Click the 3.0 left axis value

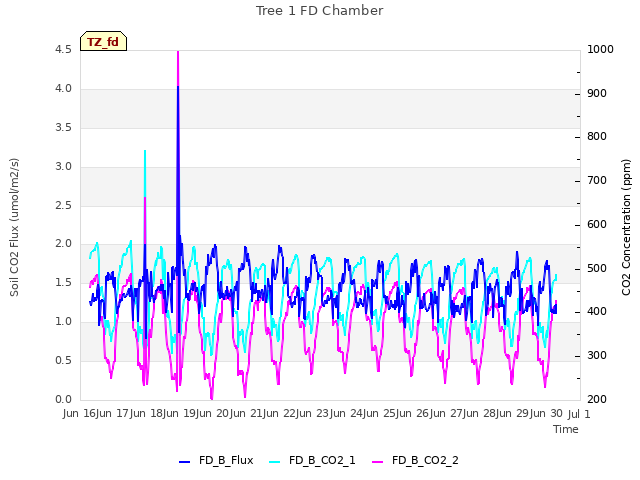(x=63, y=166)
